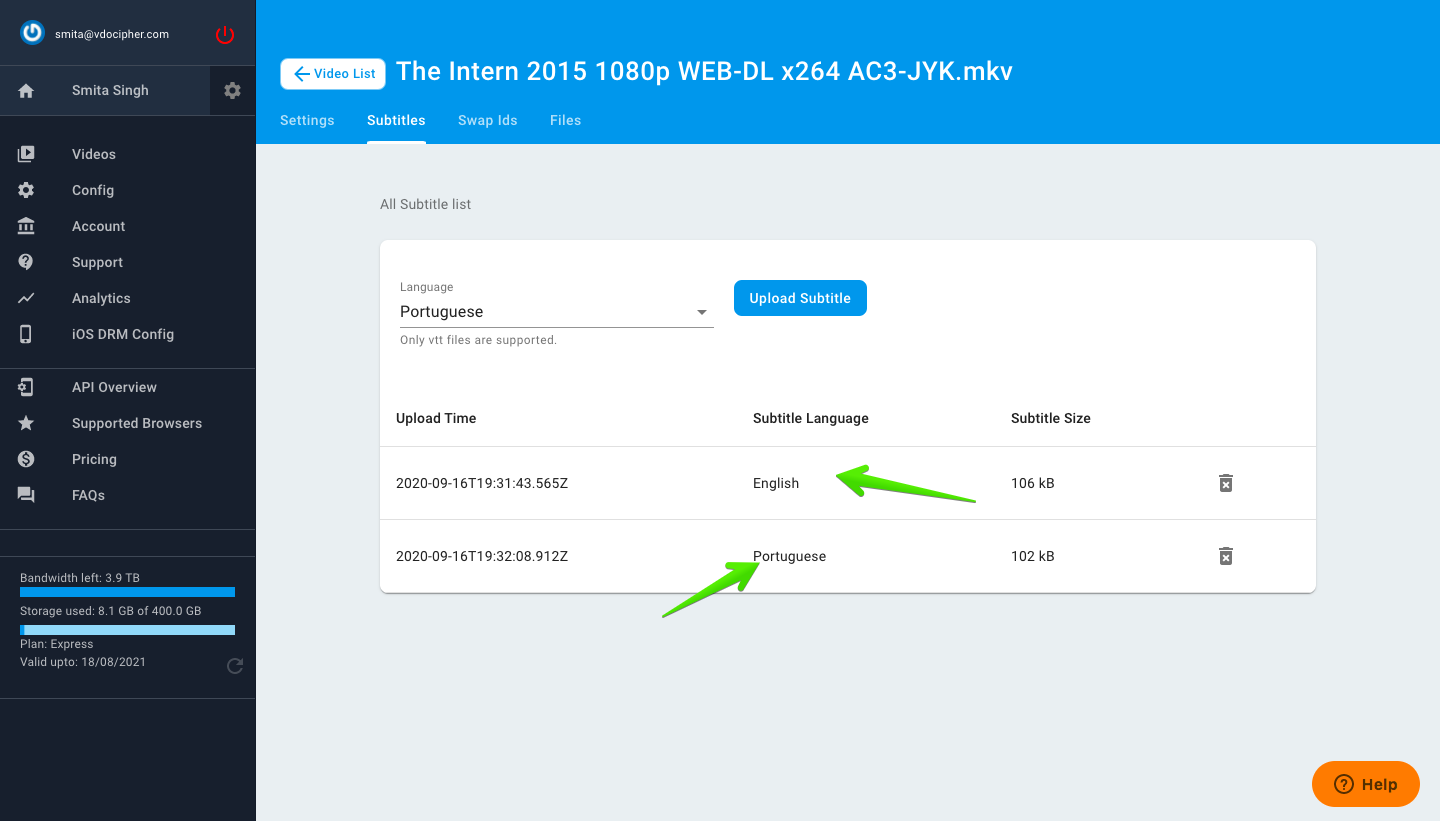Open the settings gear icon
1440x821 pixels.
233,90
